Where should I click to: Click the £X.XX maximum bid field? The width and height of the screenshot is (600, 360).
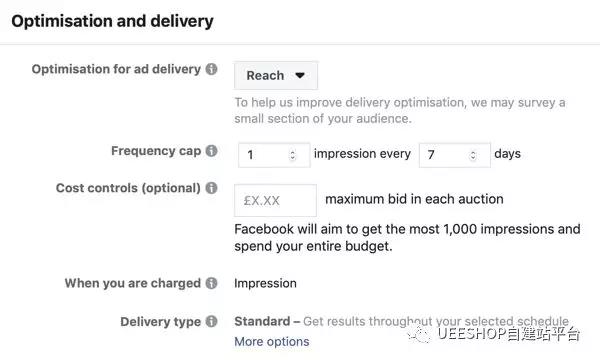pos(276,200)
